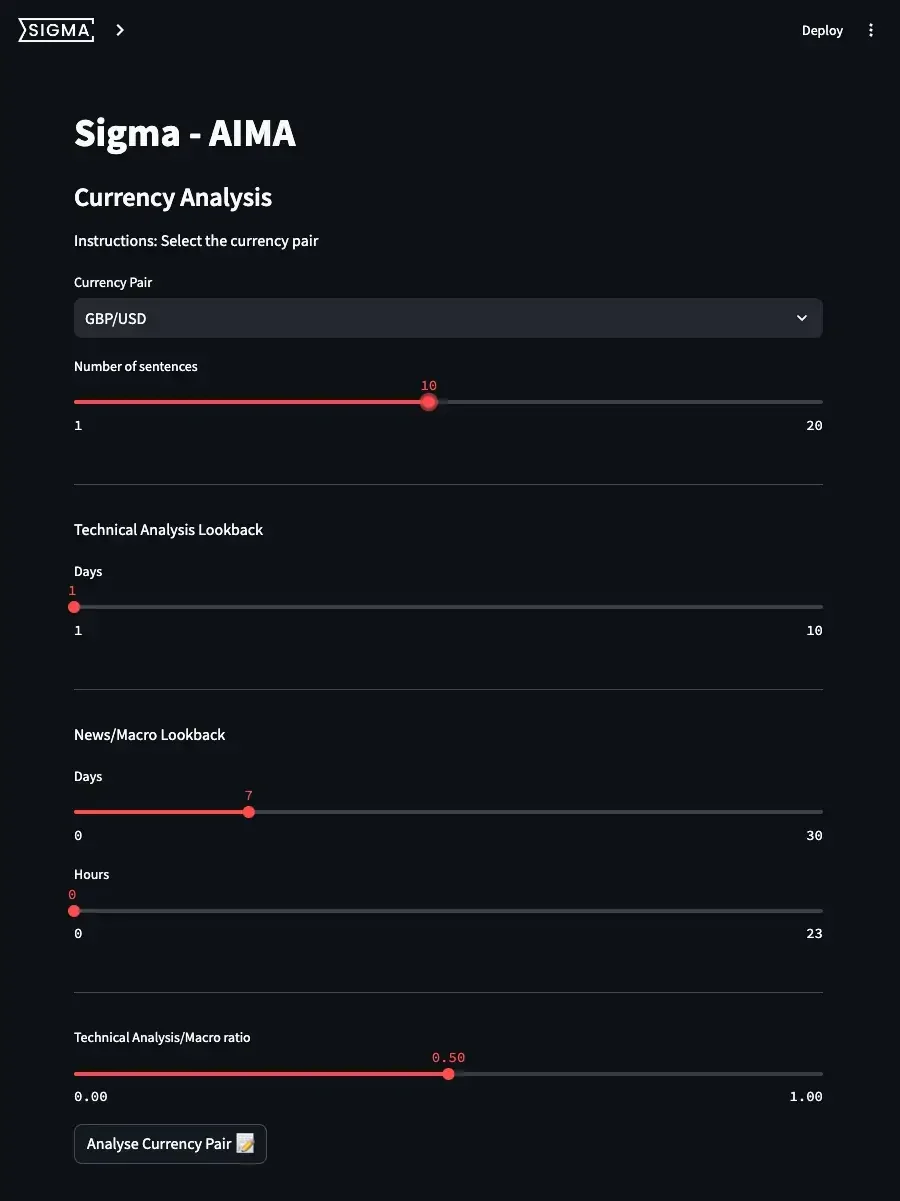
Task: Click the Number of sentences slider handle
Action: coord(429,402)
